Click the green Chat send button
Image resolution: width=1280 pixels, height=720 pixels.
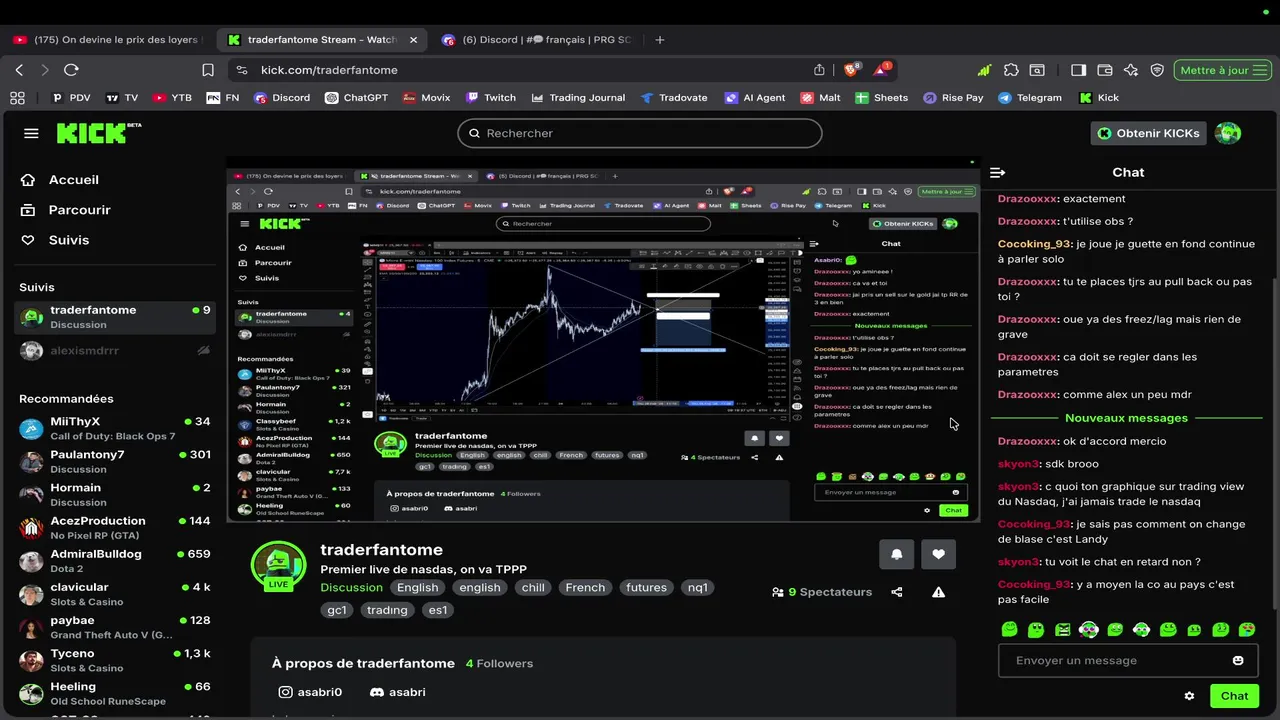(1234, 696)
